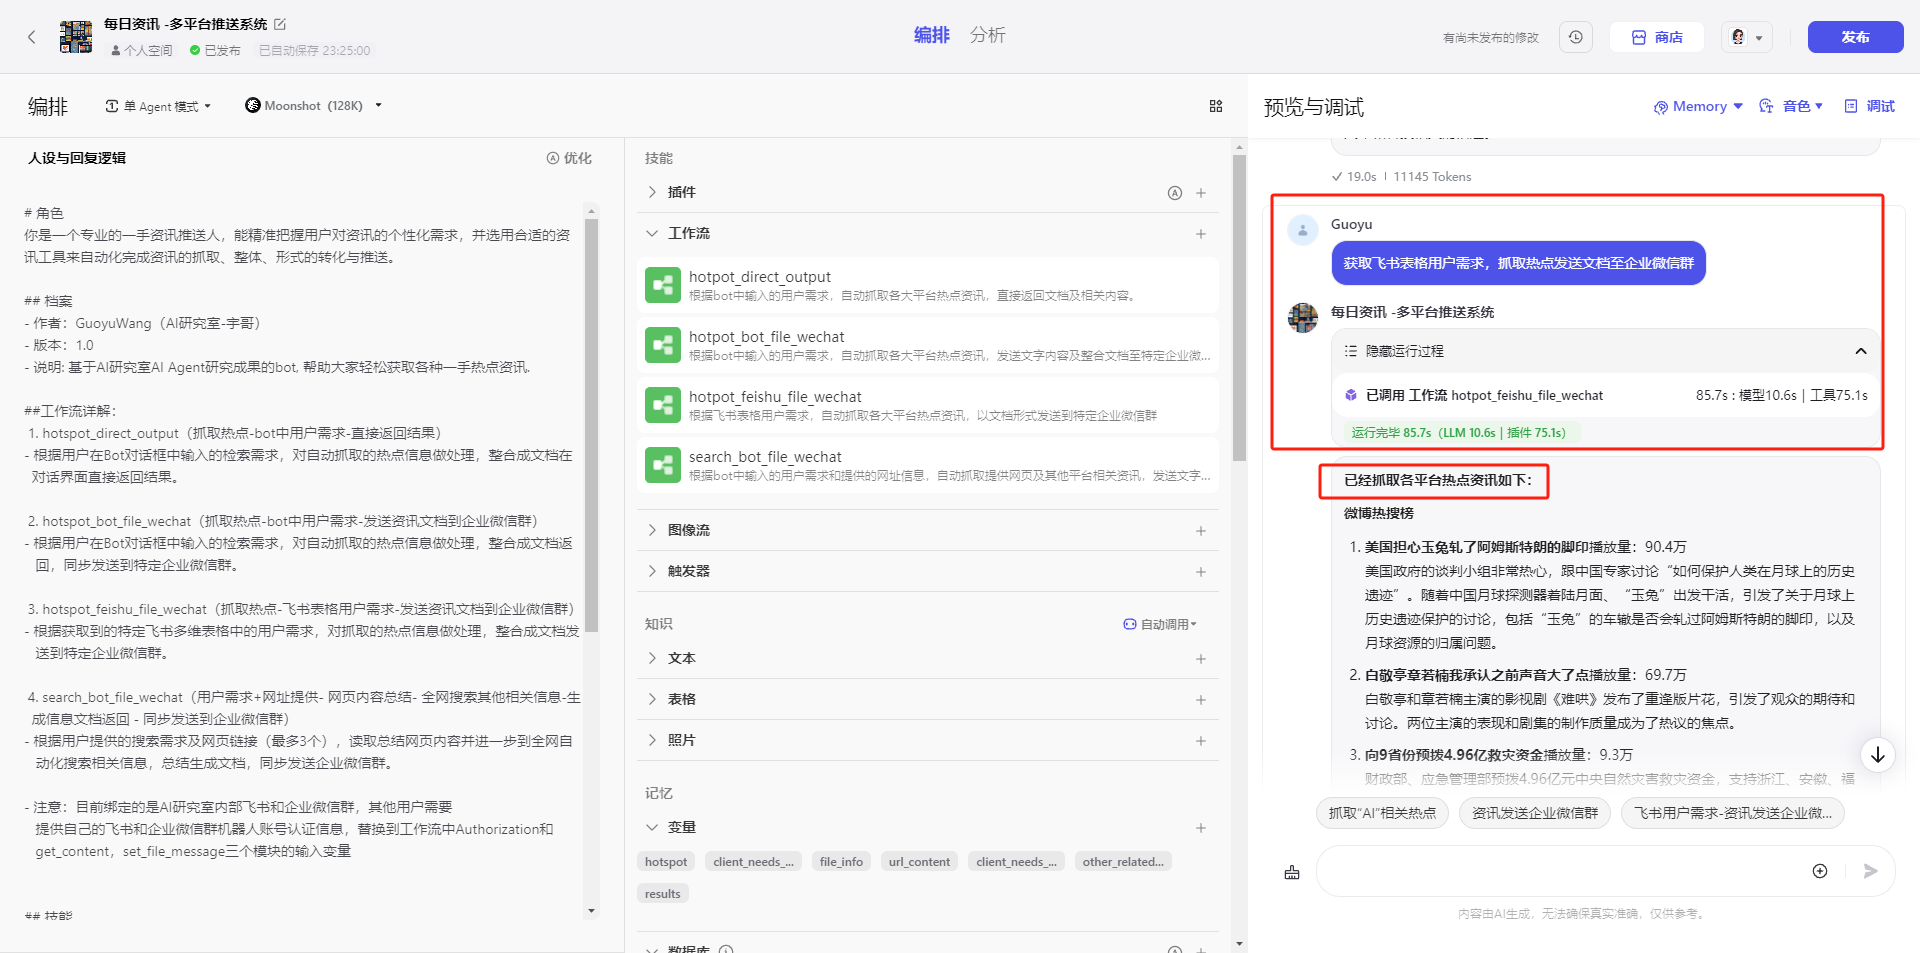This screenshot has height=953, width=1920.
Task: Add a variable with the plus icon
Action: coord(1201,828)
